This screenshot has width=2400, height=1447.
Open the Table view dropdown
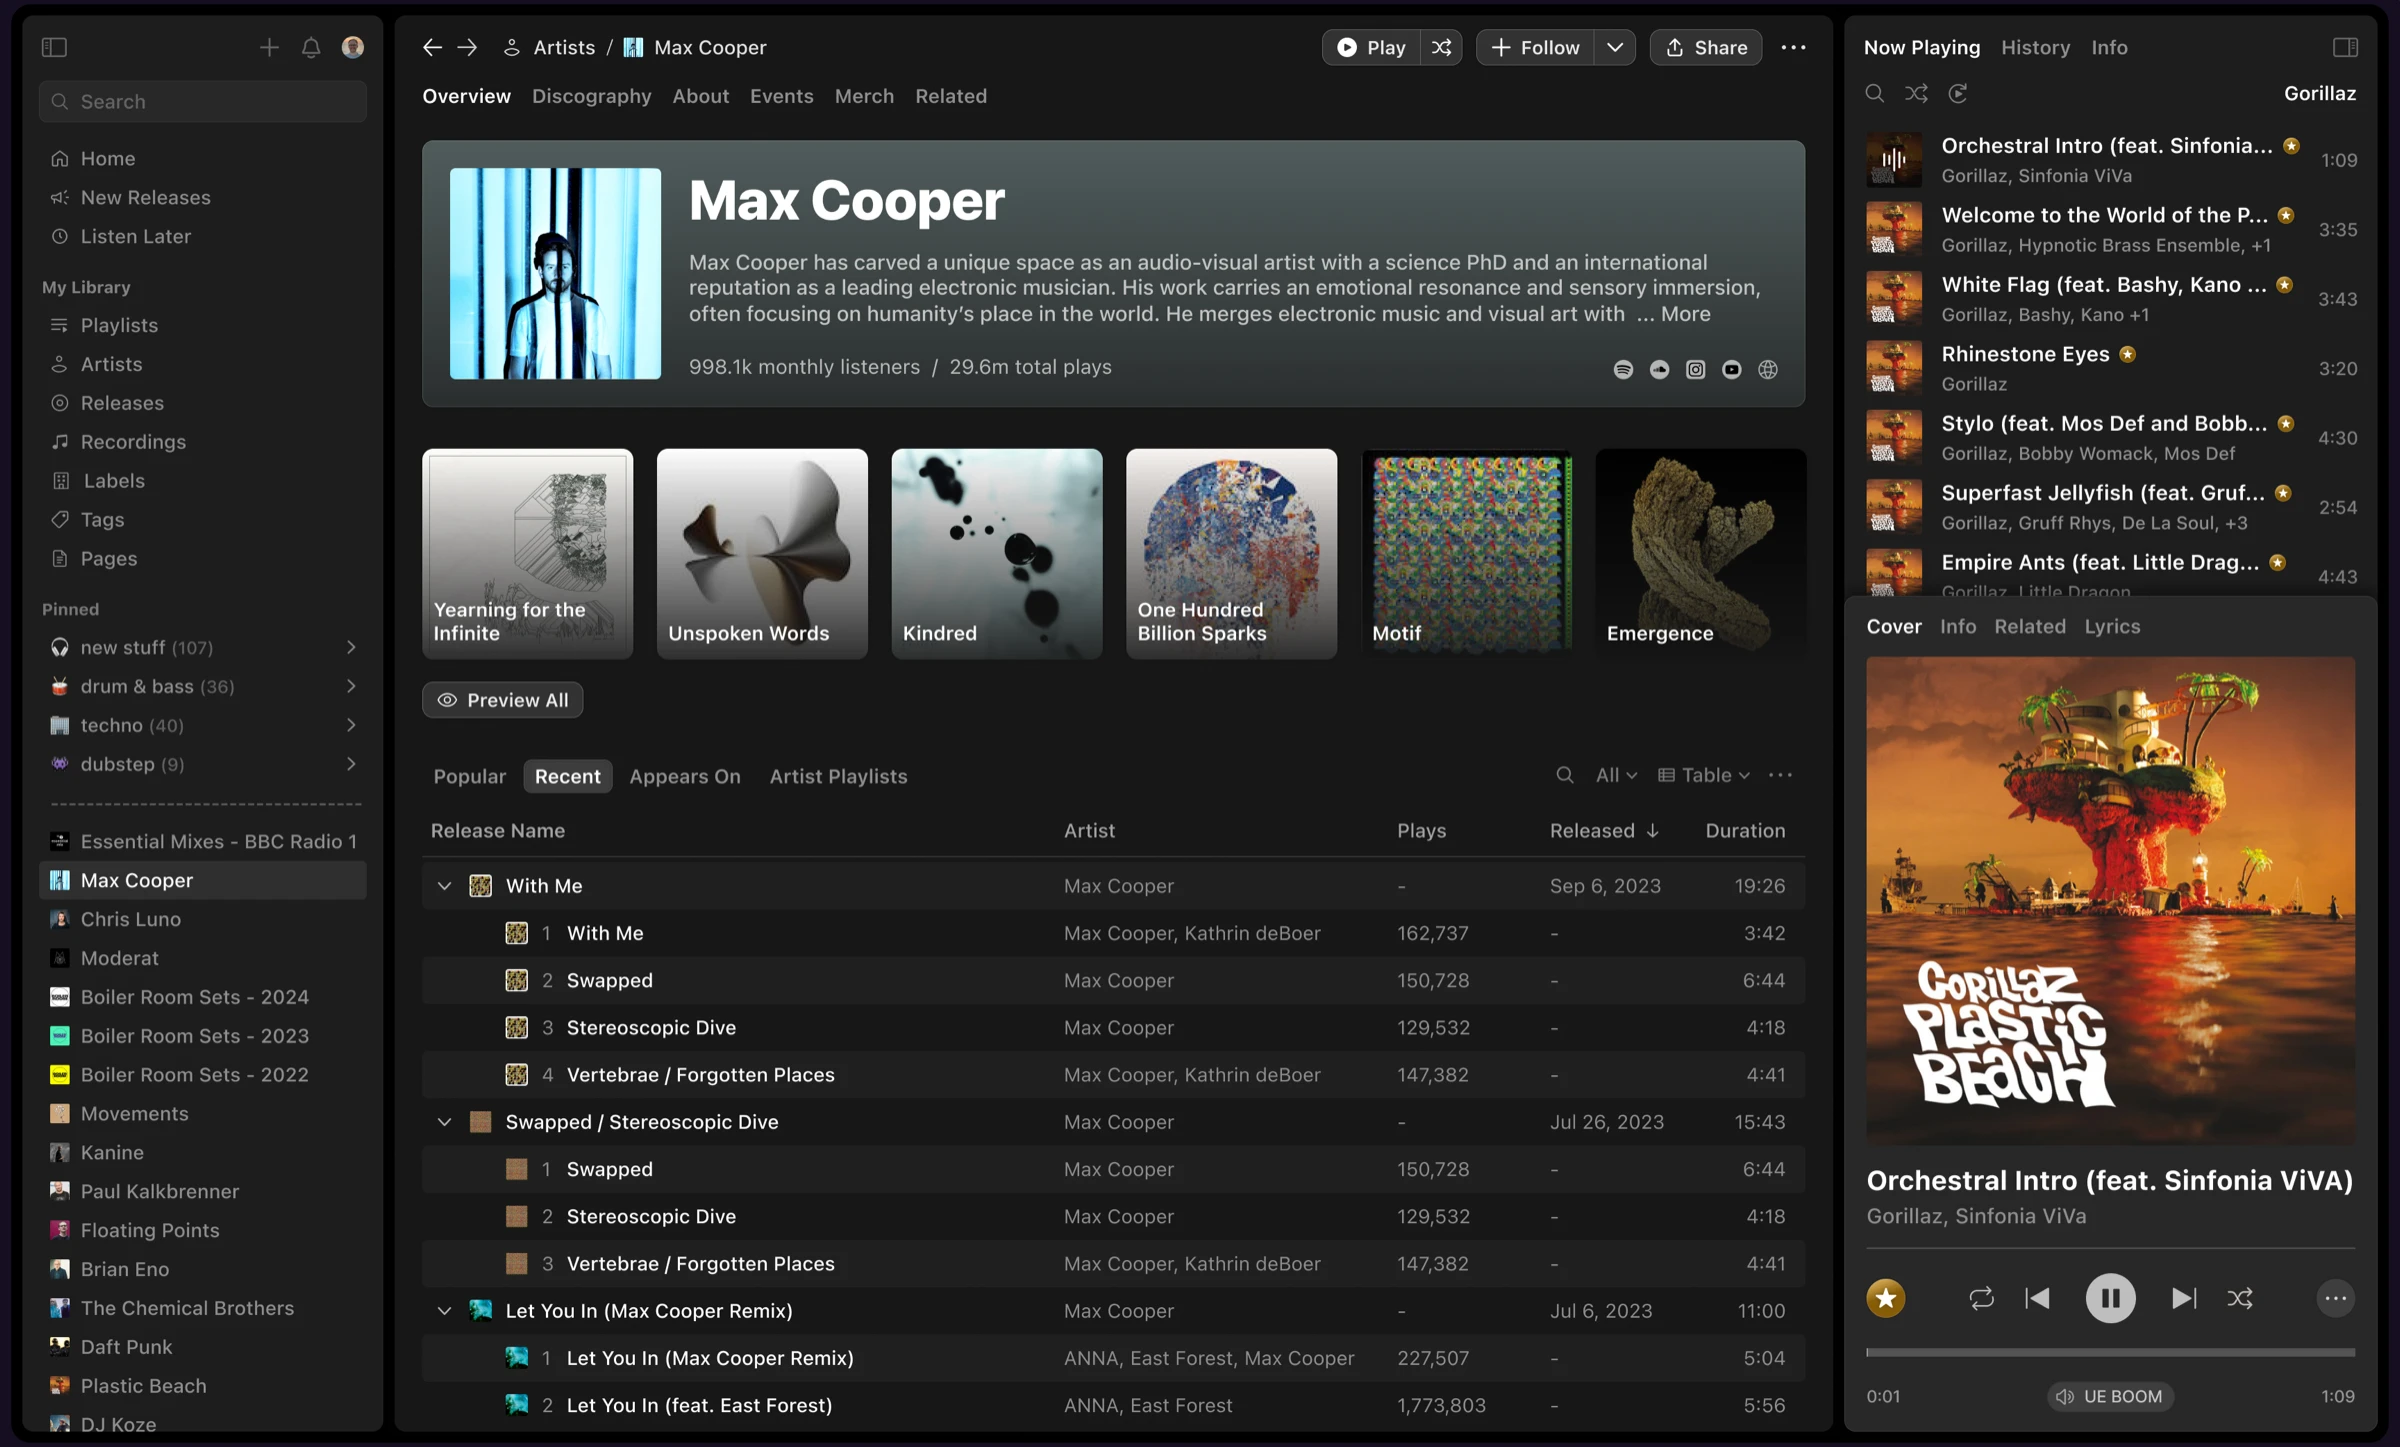[1704, 775]
